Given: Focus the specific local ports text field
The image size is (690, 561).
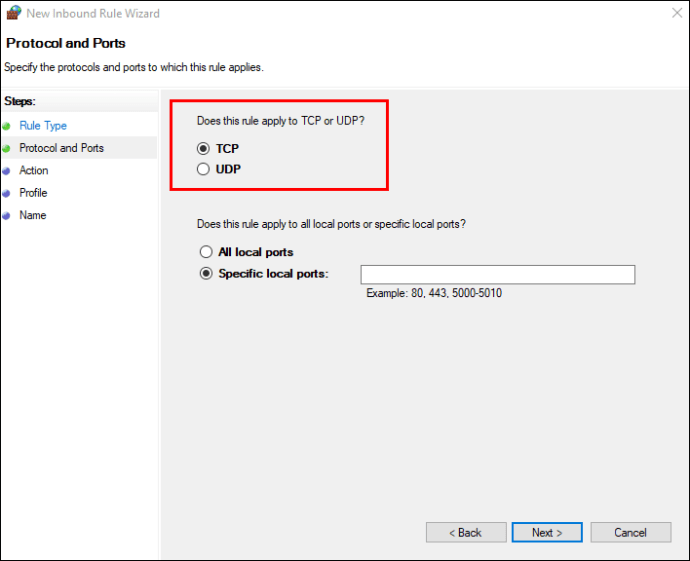Looking at the screenshot, I should (497, 275).
